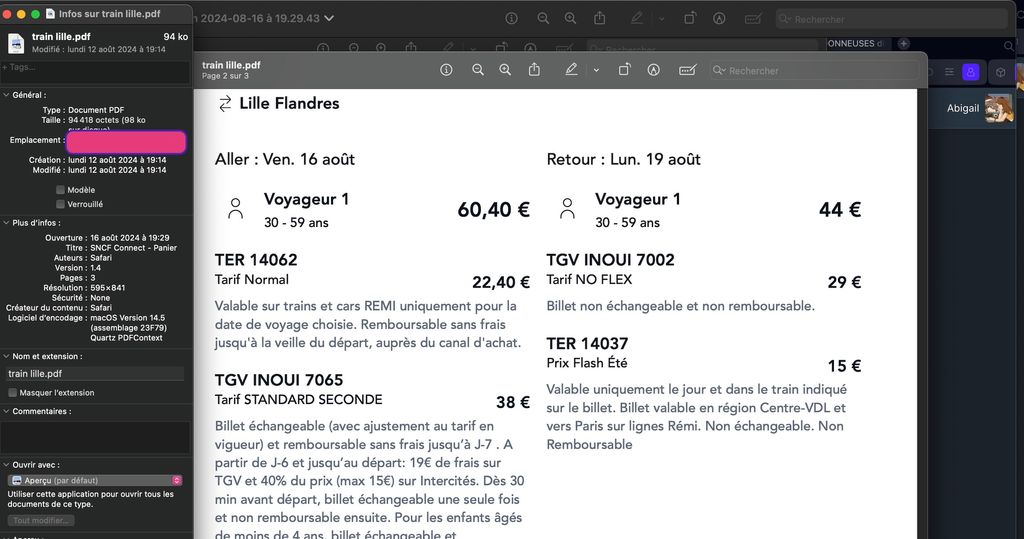
Task: Collapse the Général section
Action: [6, 95]
